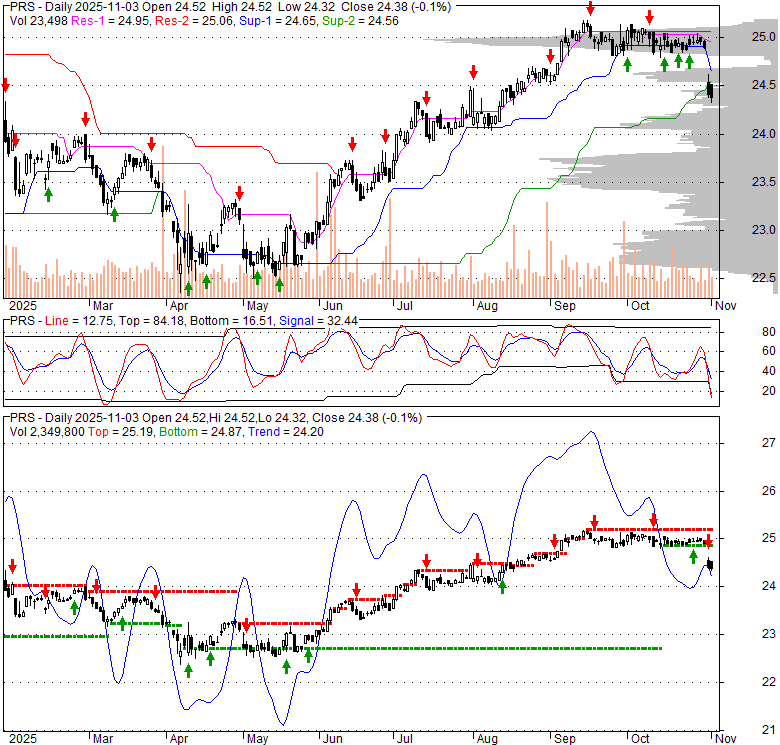Click the 26 label on bottom chart axis

(769, 491)
